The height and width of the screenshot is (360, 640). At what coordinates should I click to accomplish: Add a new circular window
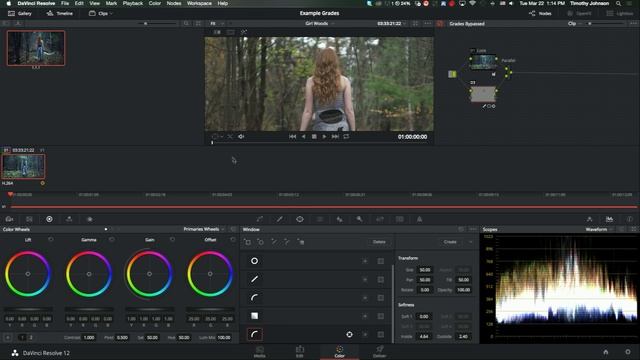pyautogui.click(x=260, y=242)
